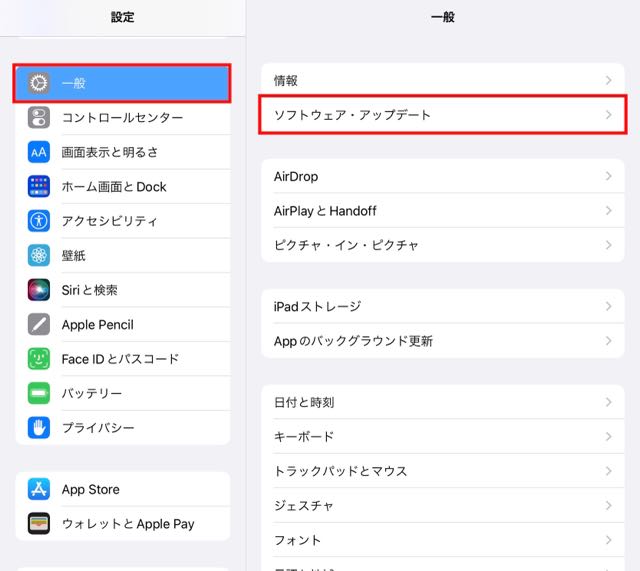Click chevron on iPad ストレージ row
The height and width of the screenshot is (571, 640).
pos(609,306)
